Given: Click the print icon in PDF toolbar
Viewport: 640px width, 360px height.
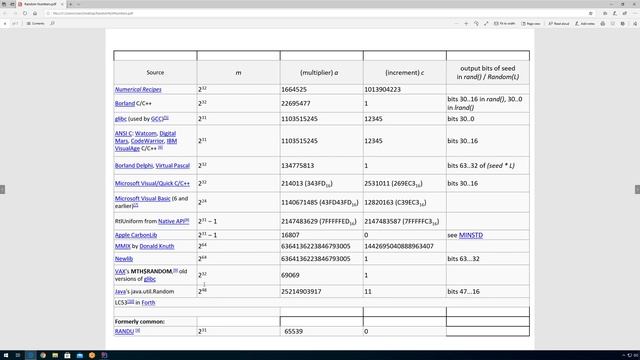Looking at the screenshot, I should tap(603, 24).
